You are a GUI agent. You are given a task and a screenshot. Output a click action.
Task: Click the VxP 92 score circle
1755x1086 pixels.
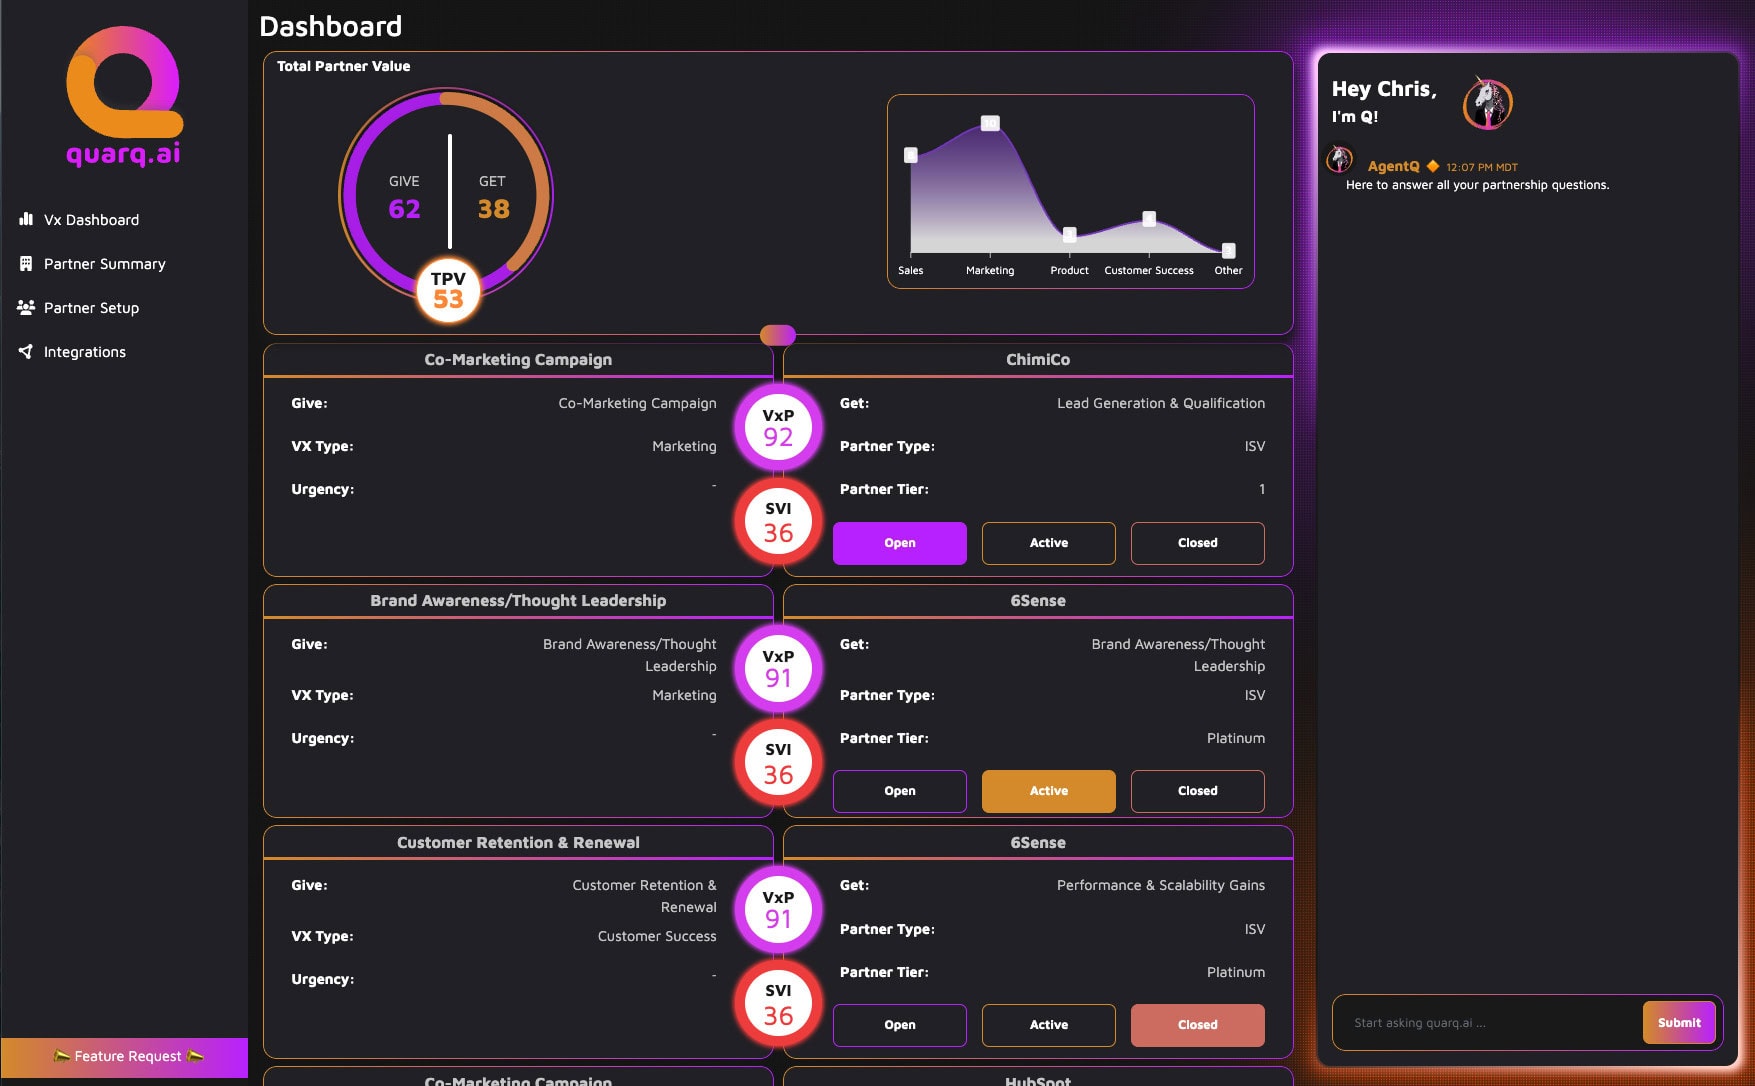pyautogui.click(x=778, y=427)
